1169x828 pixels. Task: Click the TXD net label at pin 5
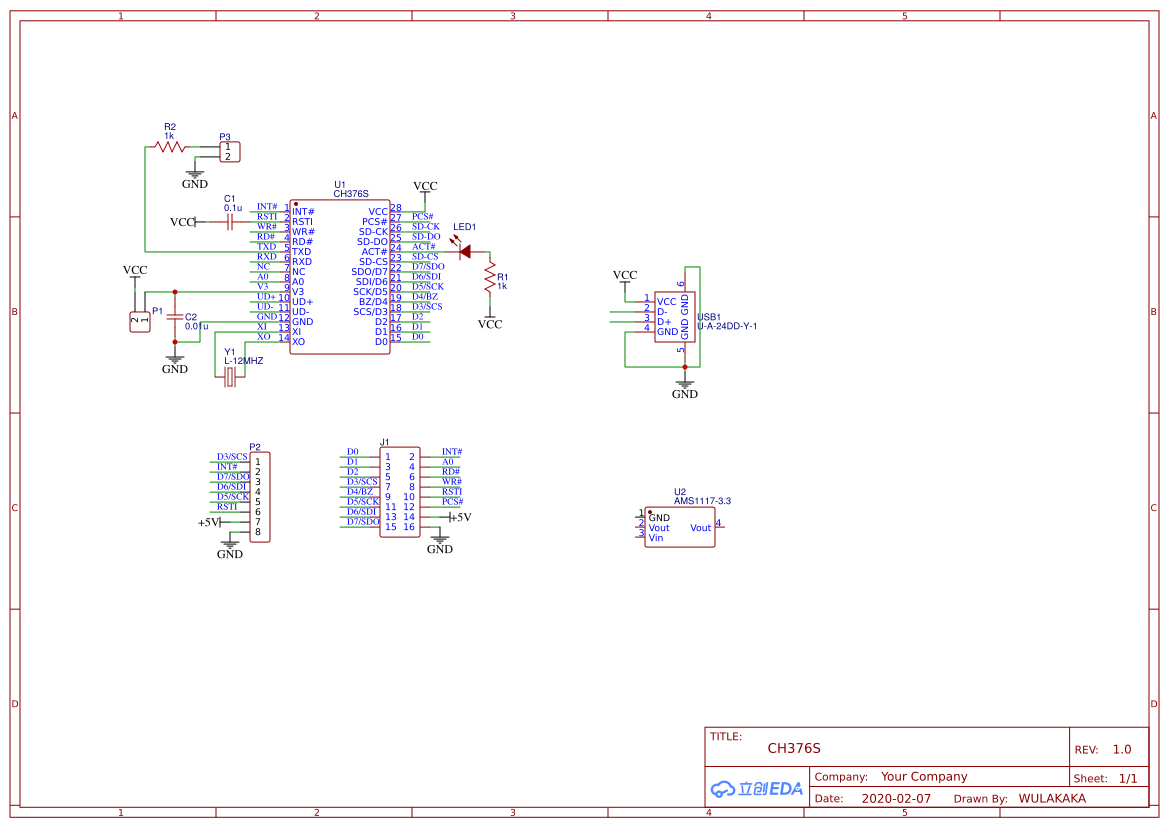[266, 247]
